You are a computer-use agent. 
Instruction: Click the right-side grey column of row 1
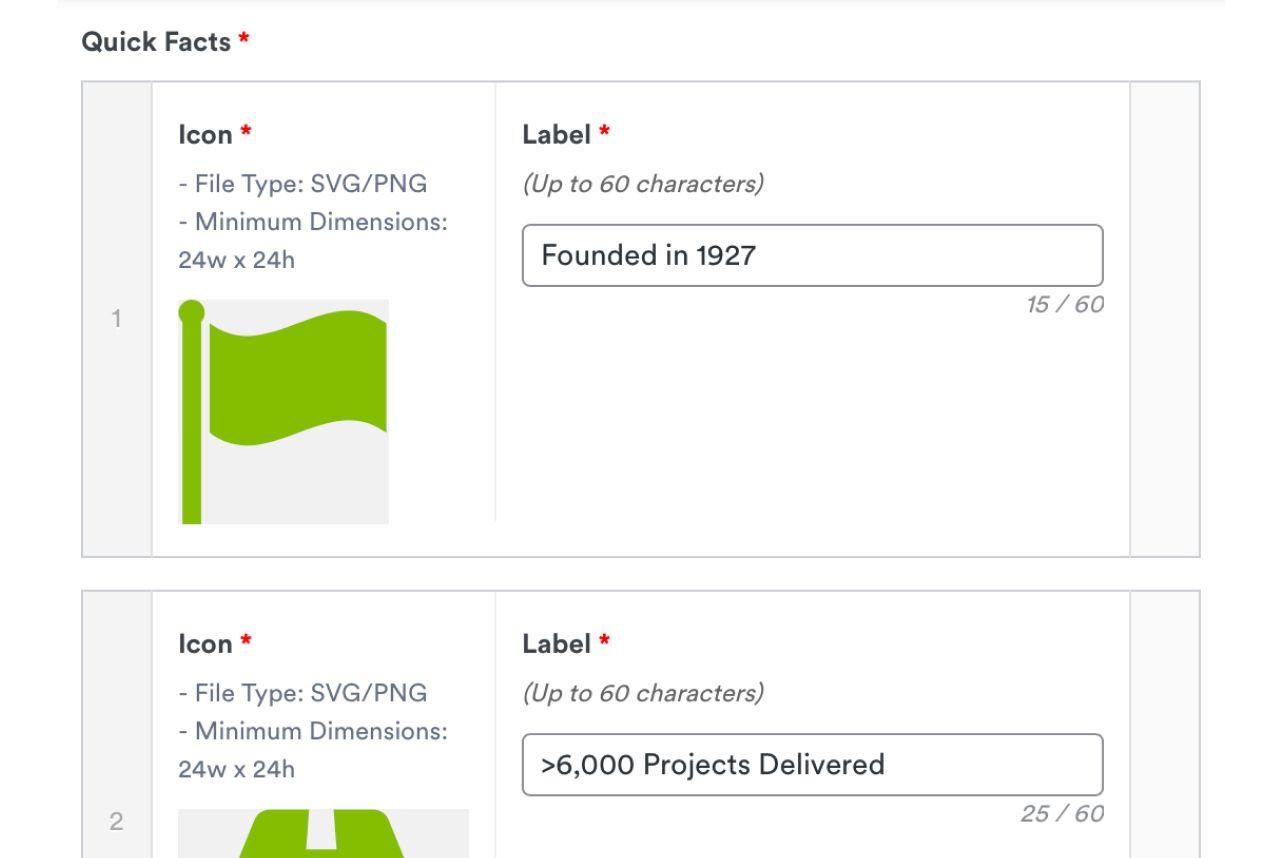point(1165,319)
